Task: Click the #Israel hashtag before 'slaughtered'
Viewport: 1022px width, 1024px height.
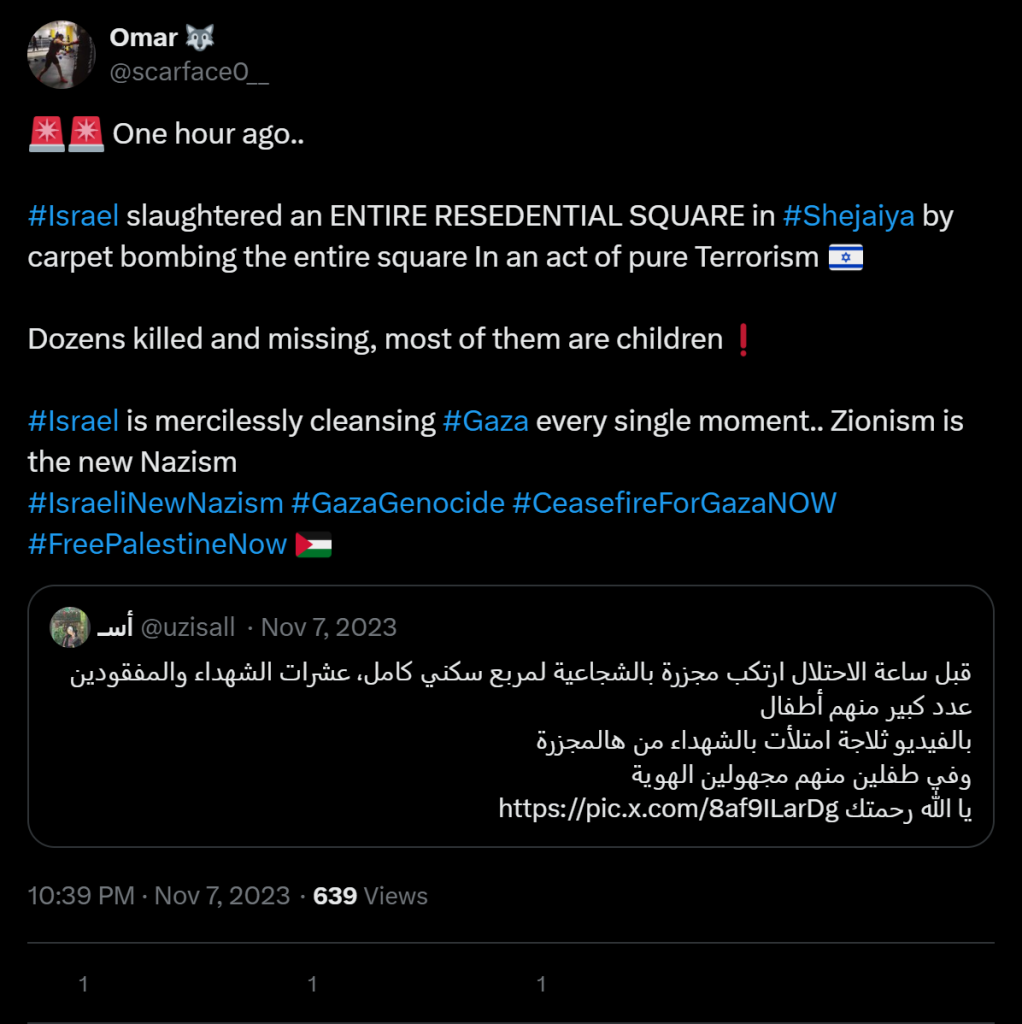Action: [74, 215]
